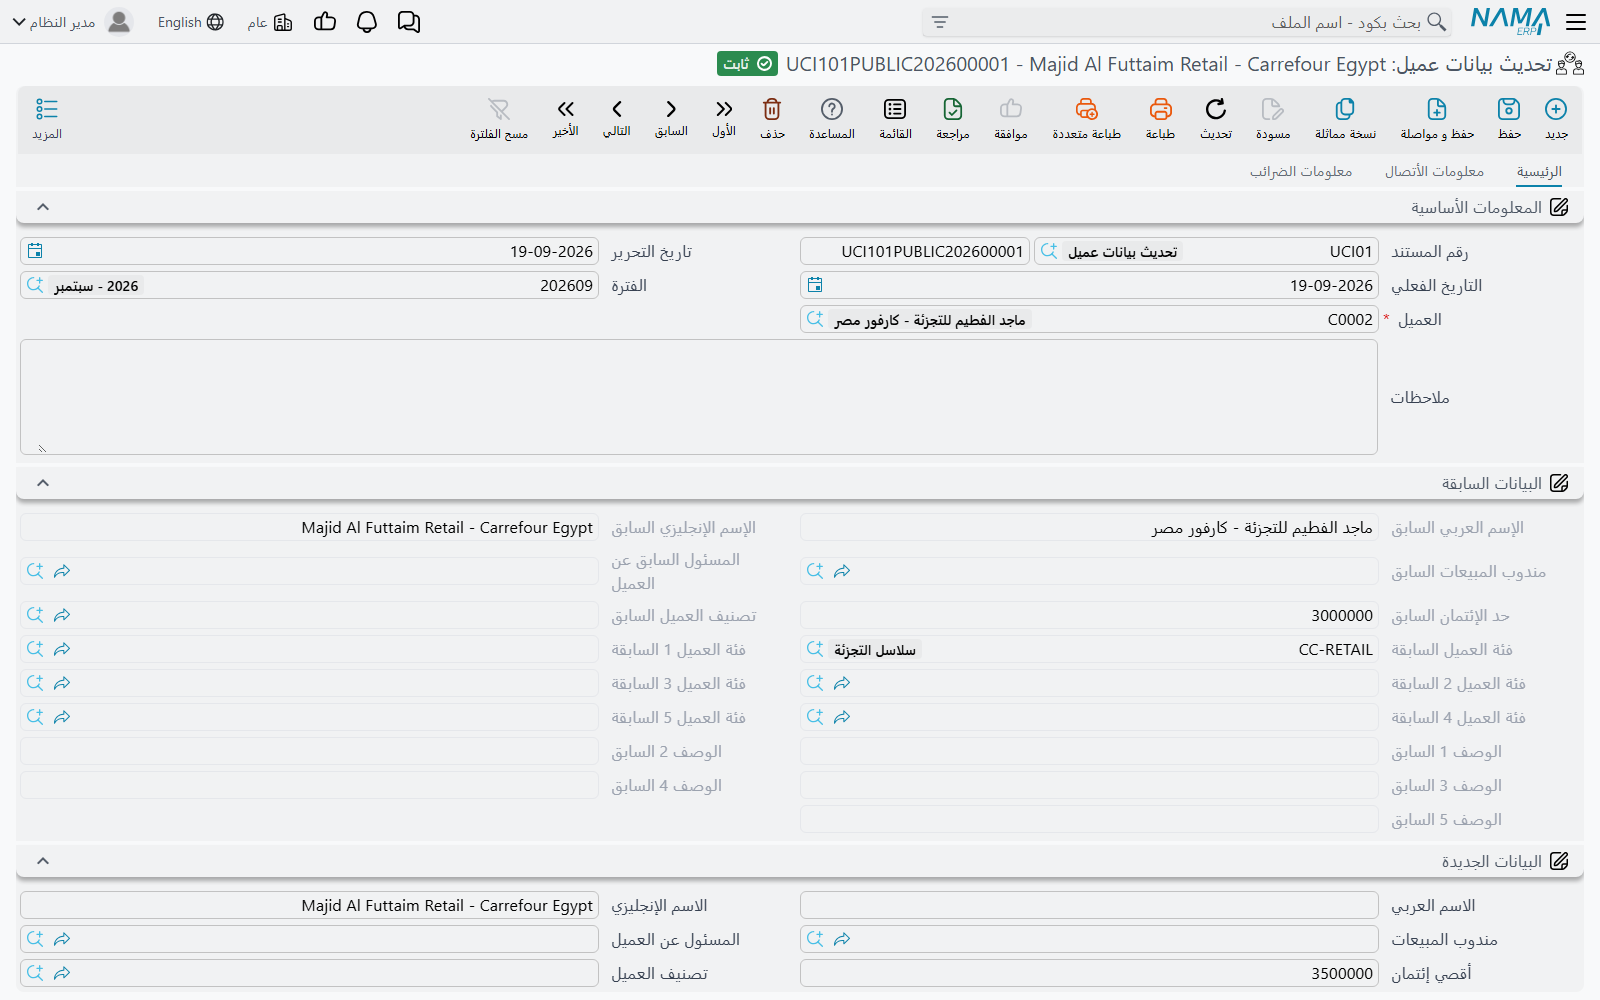Click the thumbs-up icon in top bar

(325, 22)
